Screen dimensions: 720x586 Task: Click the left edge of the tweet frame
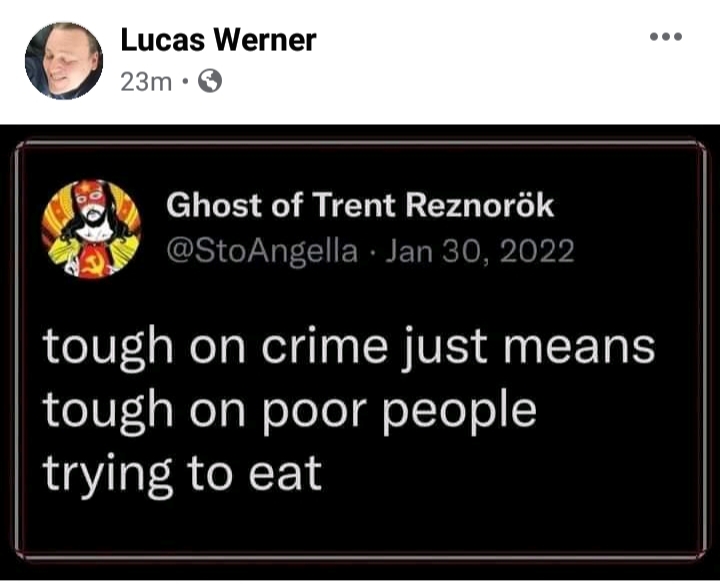pos(17,349)
